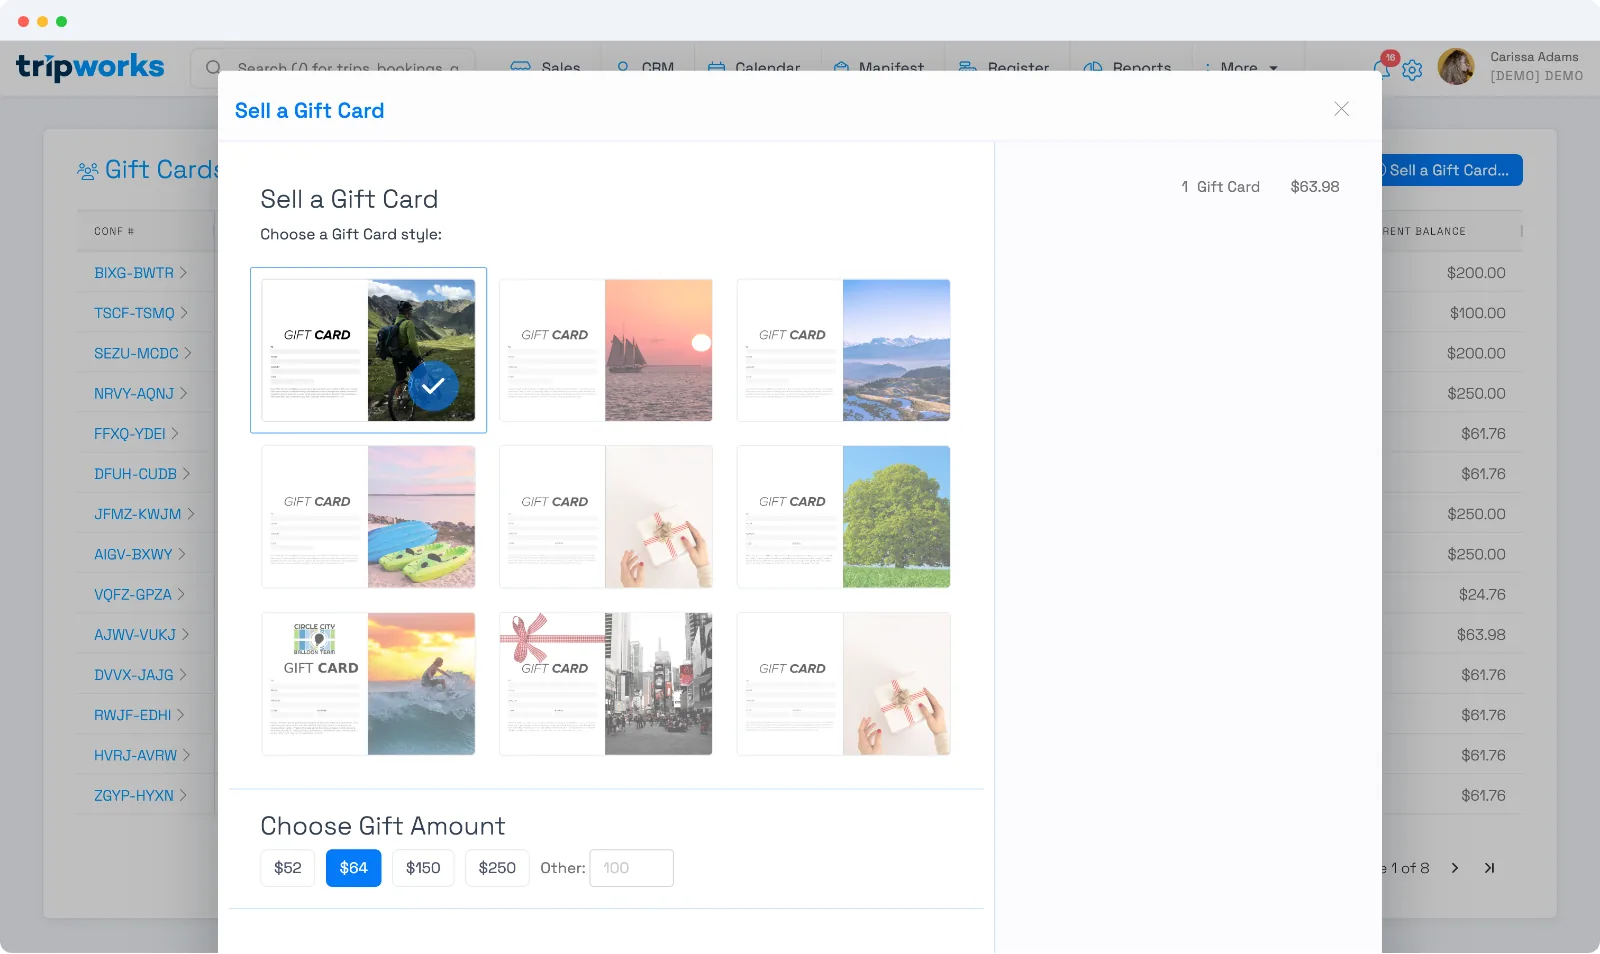Jump to last page of gift cards
This screenshot has width=1600, height=954.
pyautogui.click(x=1490, y=868)
